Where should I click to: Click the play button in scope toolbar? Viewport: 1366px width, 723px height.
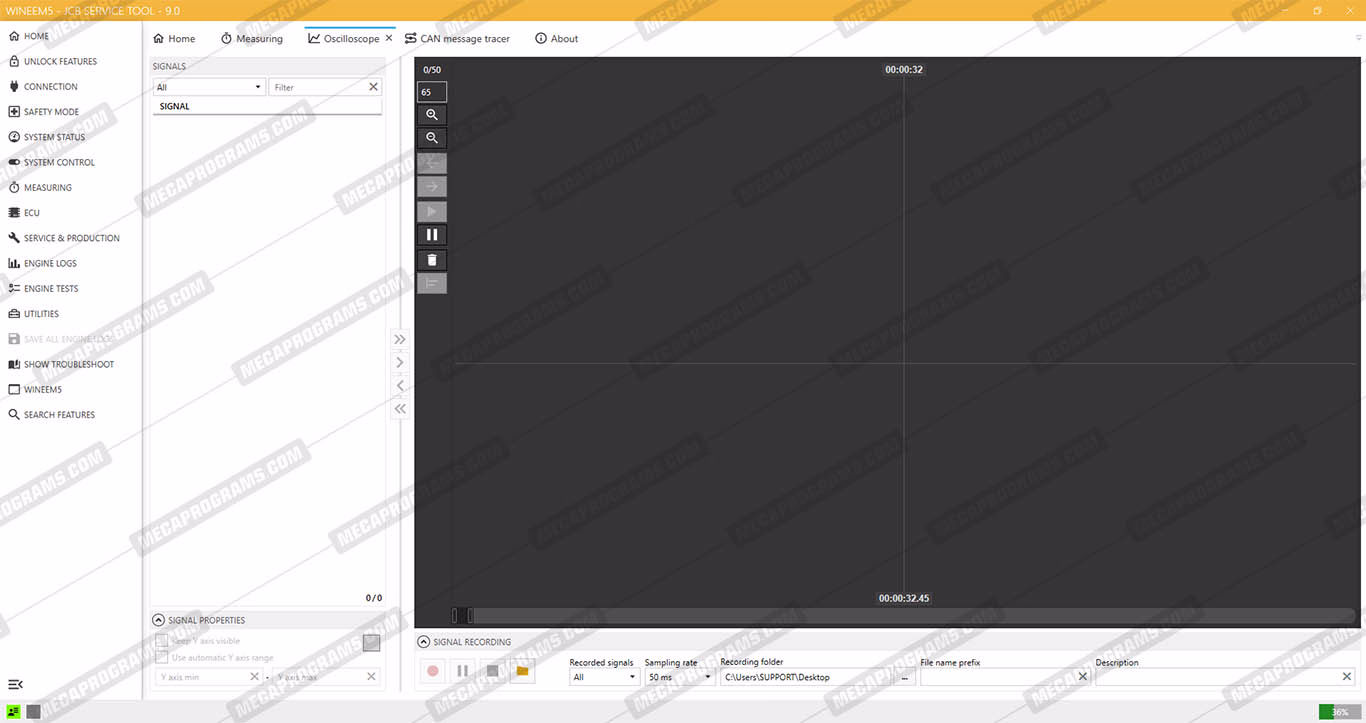coord(432,212)
